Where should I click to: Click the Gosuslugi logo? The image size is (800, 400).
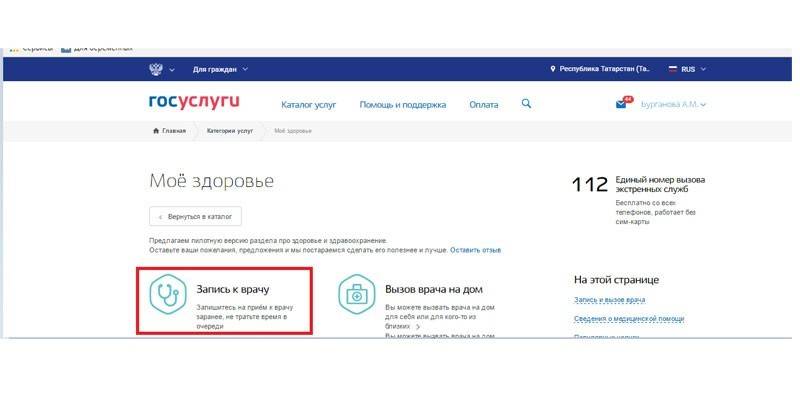pyautogui.click(x=194, y=103)
